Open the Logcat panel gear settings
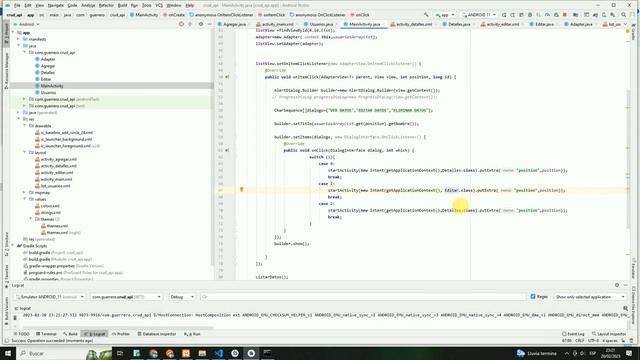Image resolution: width=640 pixels, height=360 pixels. pyautogui.click(x=617, y=285)
